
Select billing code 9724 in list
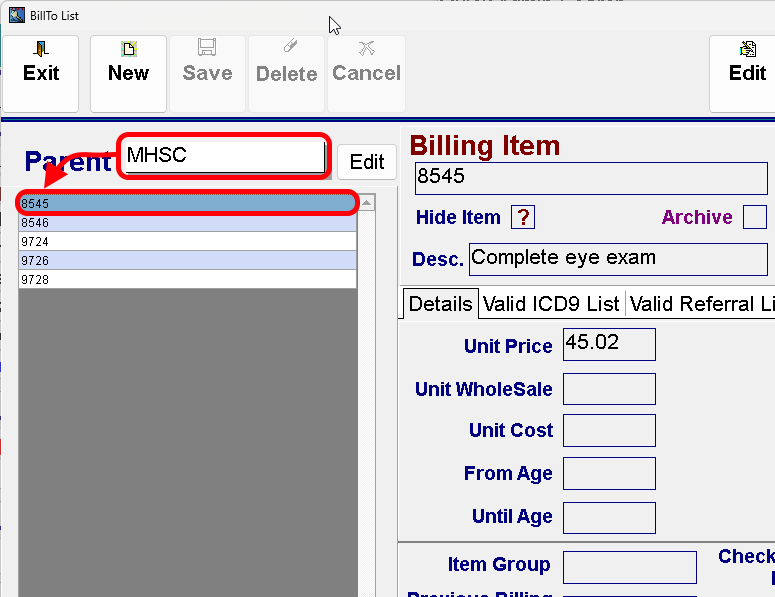(187, 242)
